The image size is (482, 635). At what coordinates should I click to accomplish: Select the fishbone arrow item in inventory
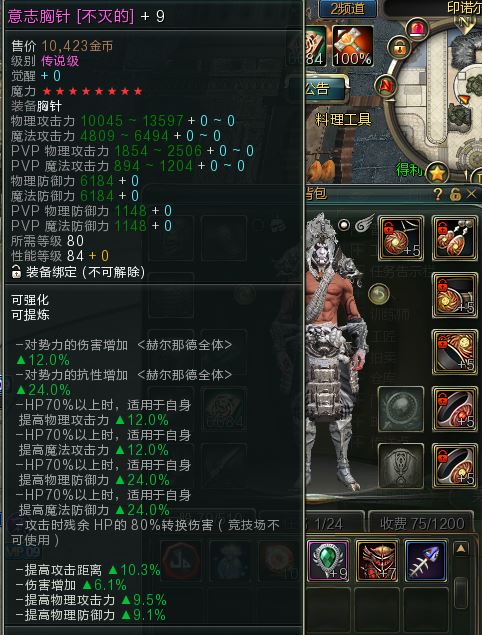pyautogui.click(x=425, y=562)
